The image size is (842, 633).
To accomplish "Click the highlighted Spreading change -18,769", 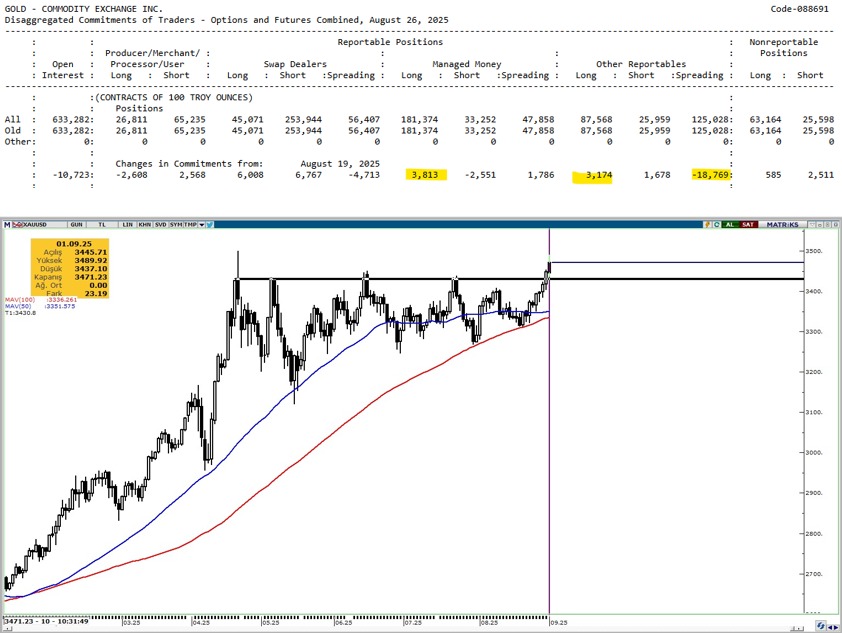I will 710,175.
